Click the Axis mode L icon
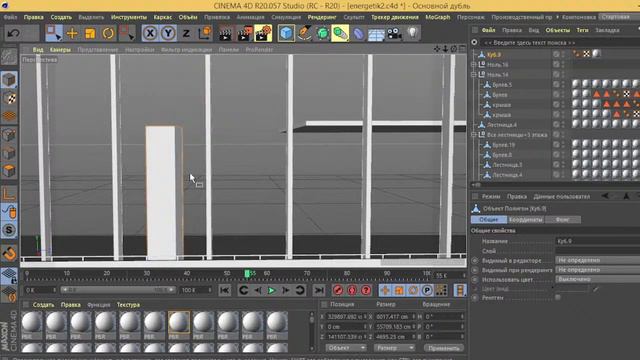 coord(9,194)
